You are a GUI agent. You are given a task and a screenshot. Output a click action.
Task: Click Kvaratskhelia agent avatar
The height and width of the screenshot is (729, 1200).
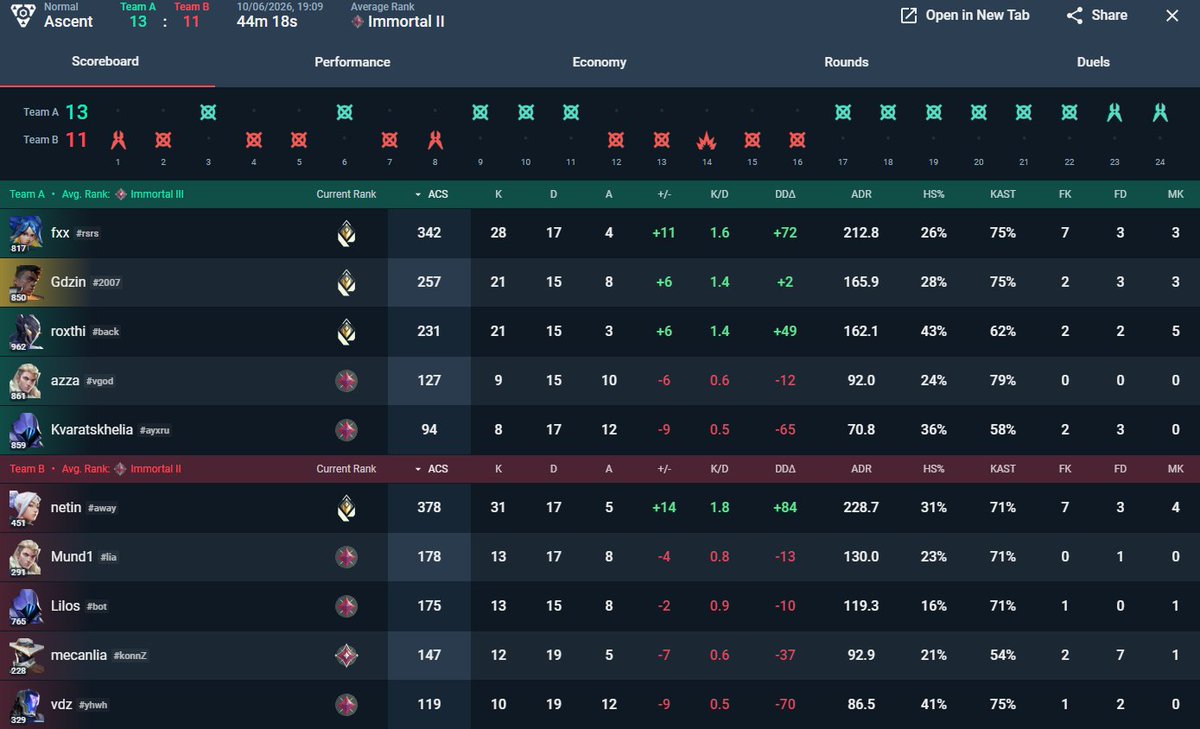[25, 430]
